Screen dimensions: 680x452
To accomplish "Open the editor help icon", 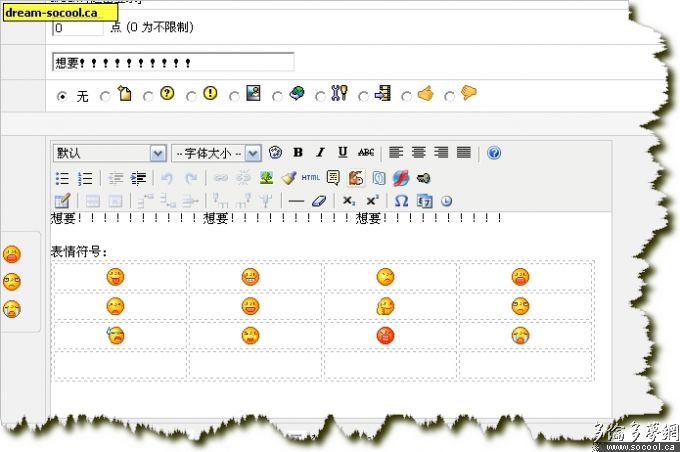I will pyautogui.click(x=494, y=153).
